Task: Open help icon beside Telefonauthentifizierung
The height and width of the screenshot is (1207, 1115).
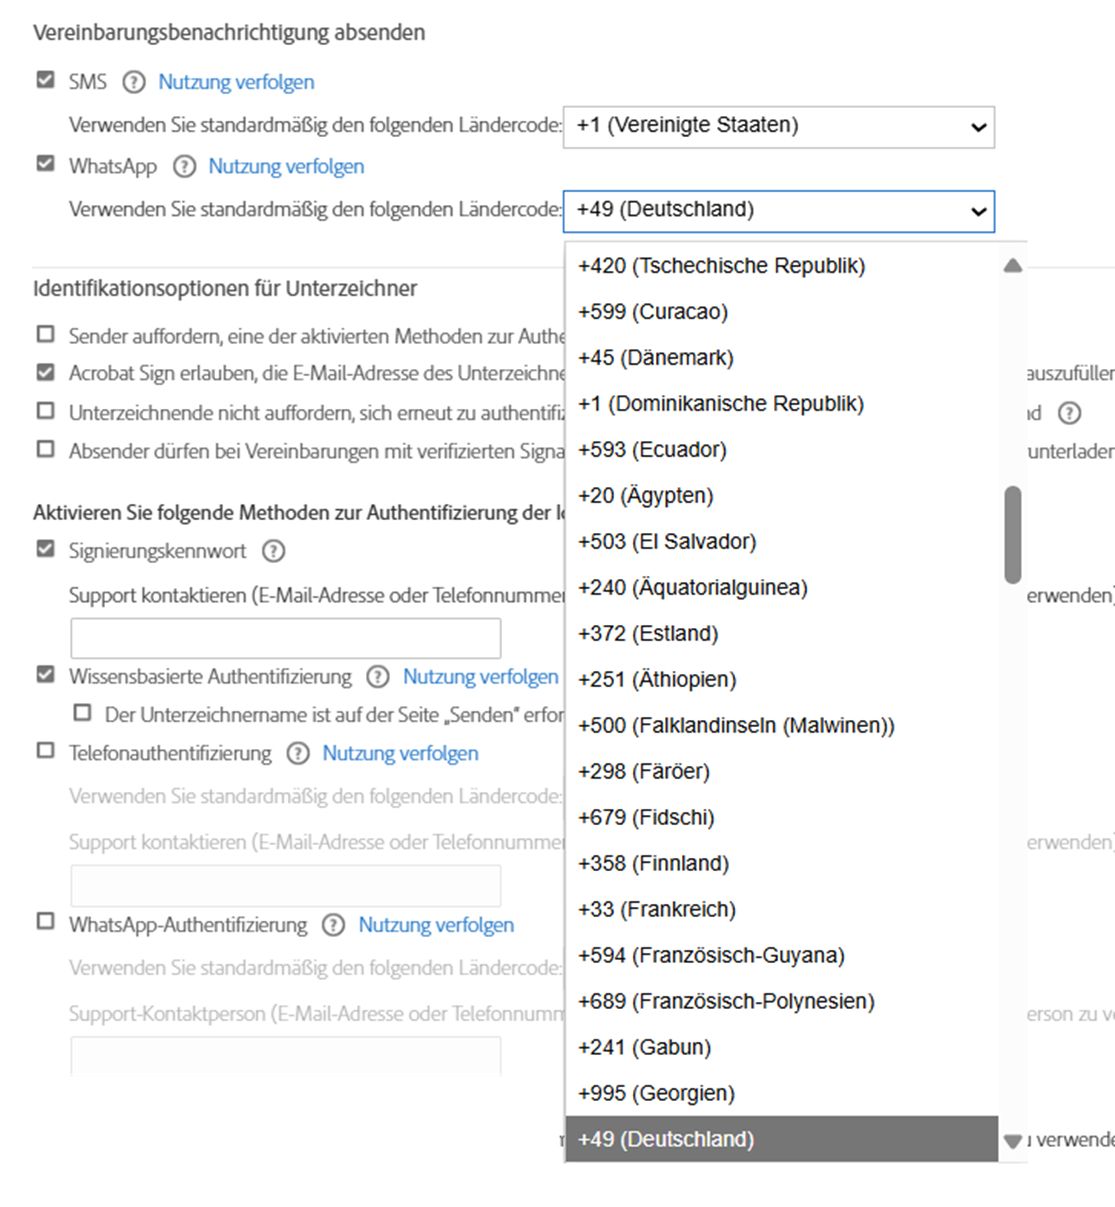Action: click(298, 753)
